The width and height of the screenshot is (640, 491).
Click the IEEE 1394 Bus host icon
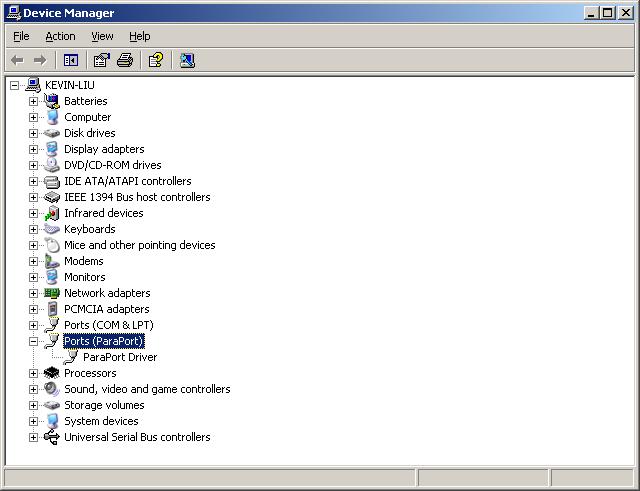(x=52, y=197)
